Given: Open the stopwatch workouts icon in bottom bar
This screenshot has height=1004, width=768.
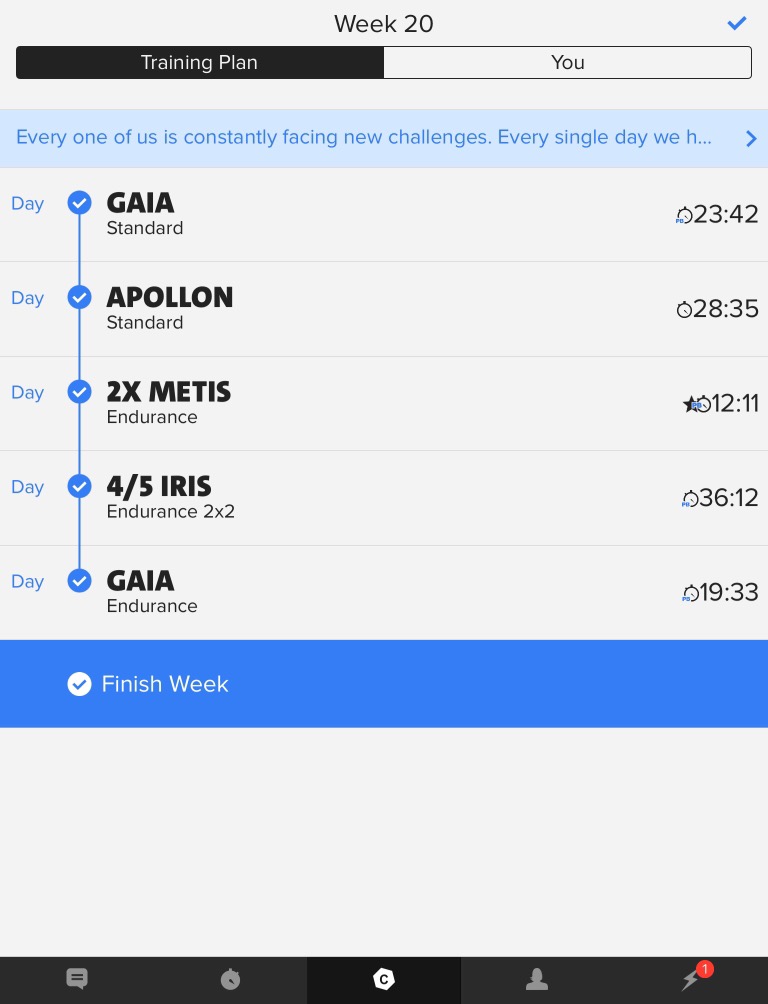Looking at the screenshot, I should tap(230, 979).
